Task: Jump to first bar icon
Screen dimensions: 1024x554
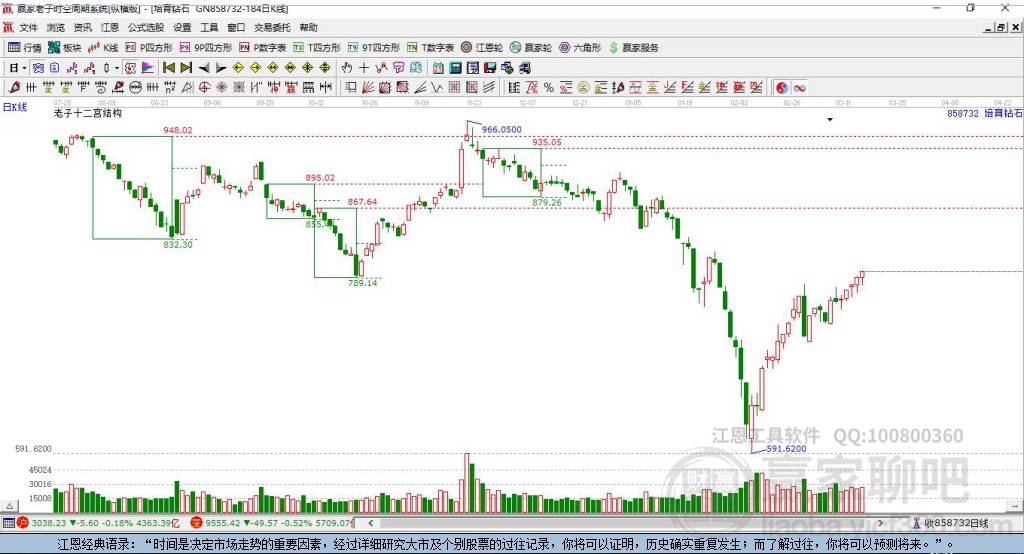Action: (x=169, y=67)
